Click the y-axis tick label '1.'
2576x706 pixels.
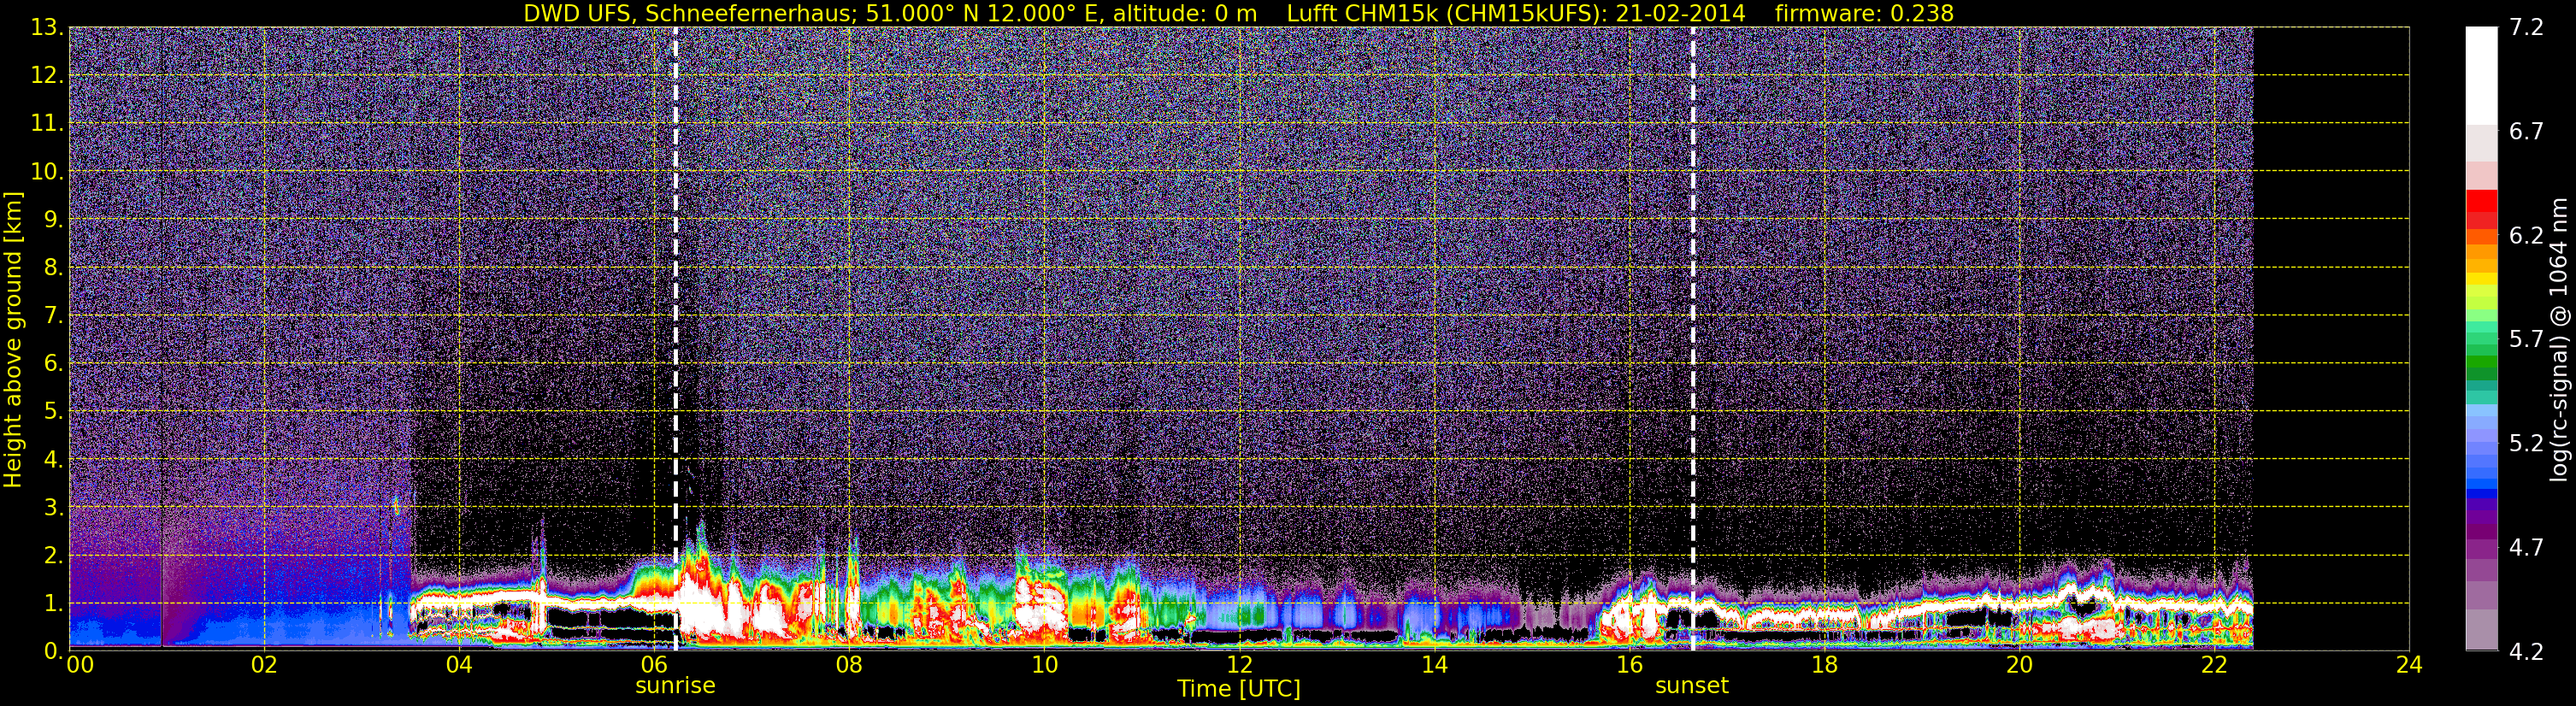click(53, 604)
